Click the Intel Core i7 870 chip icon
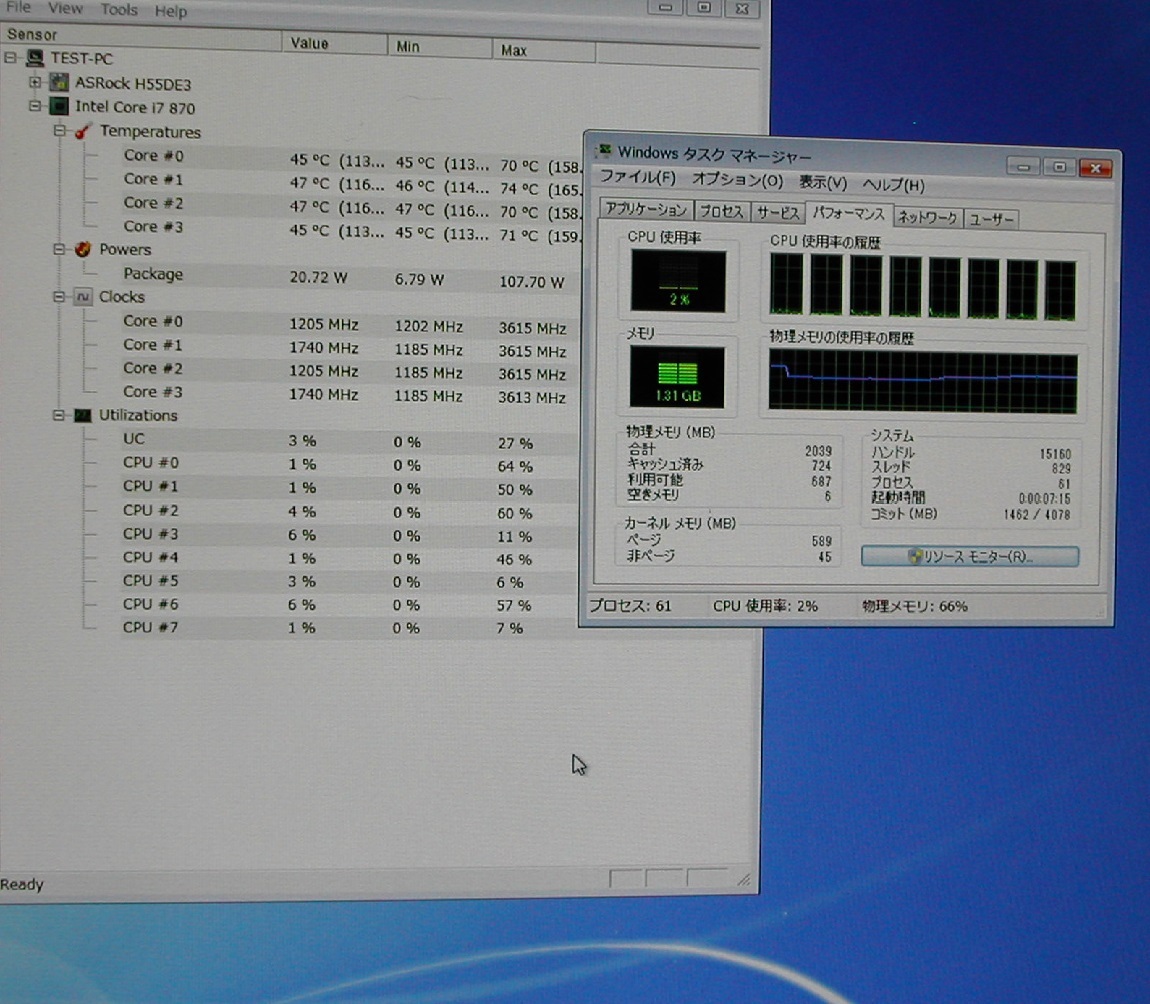This screenshot has height=1004, width=1150. tap(59, 106)
